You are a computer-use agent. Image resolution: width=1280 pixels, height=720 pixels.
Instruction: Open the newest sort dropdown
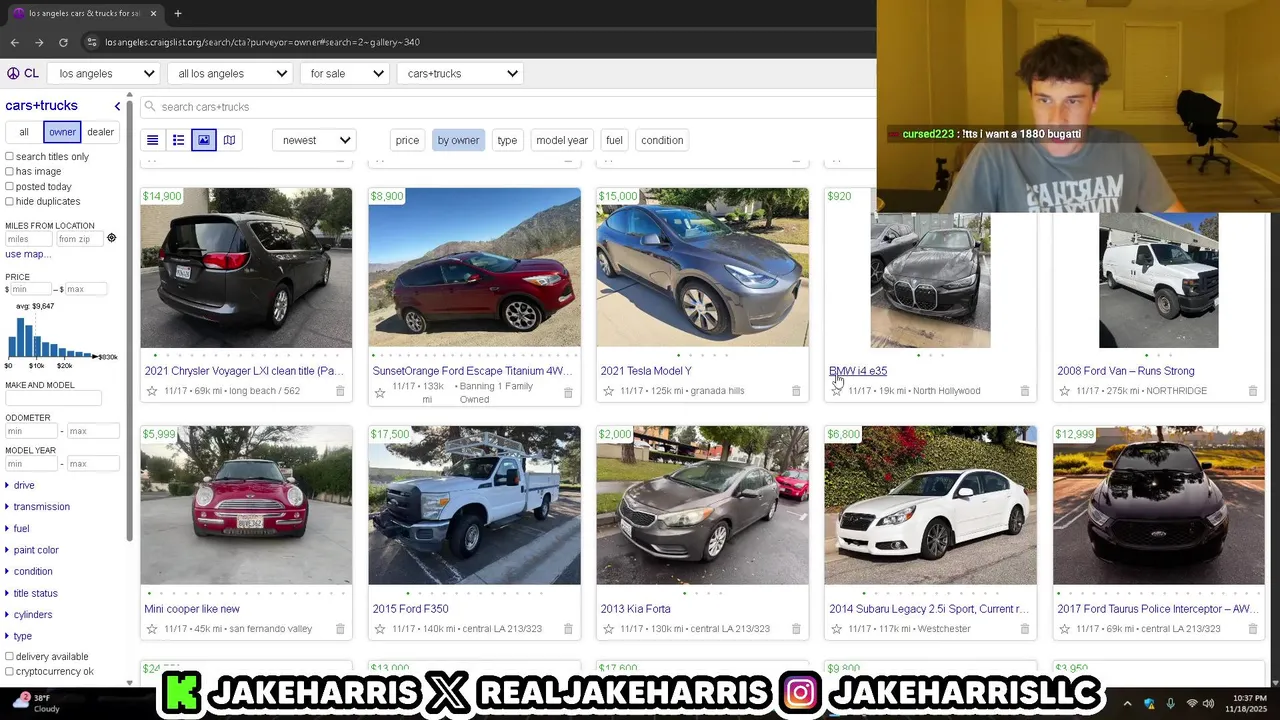(x=315, y=140)
